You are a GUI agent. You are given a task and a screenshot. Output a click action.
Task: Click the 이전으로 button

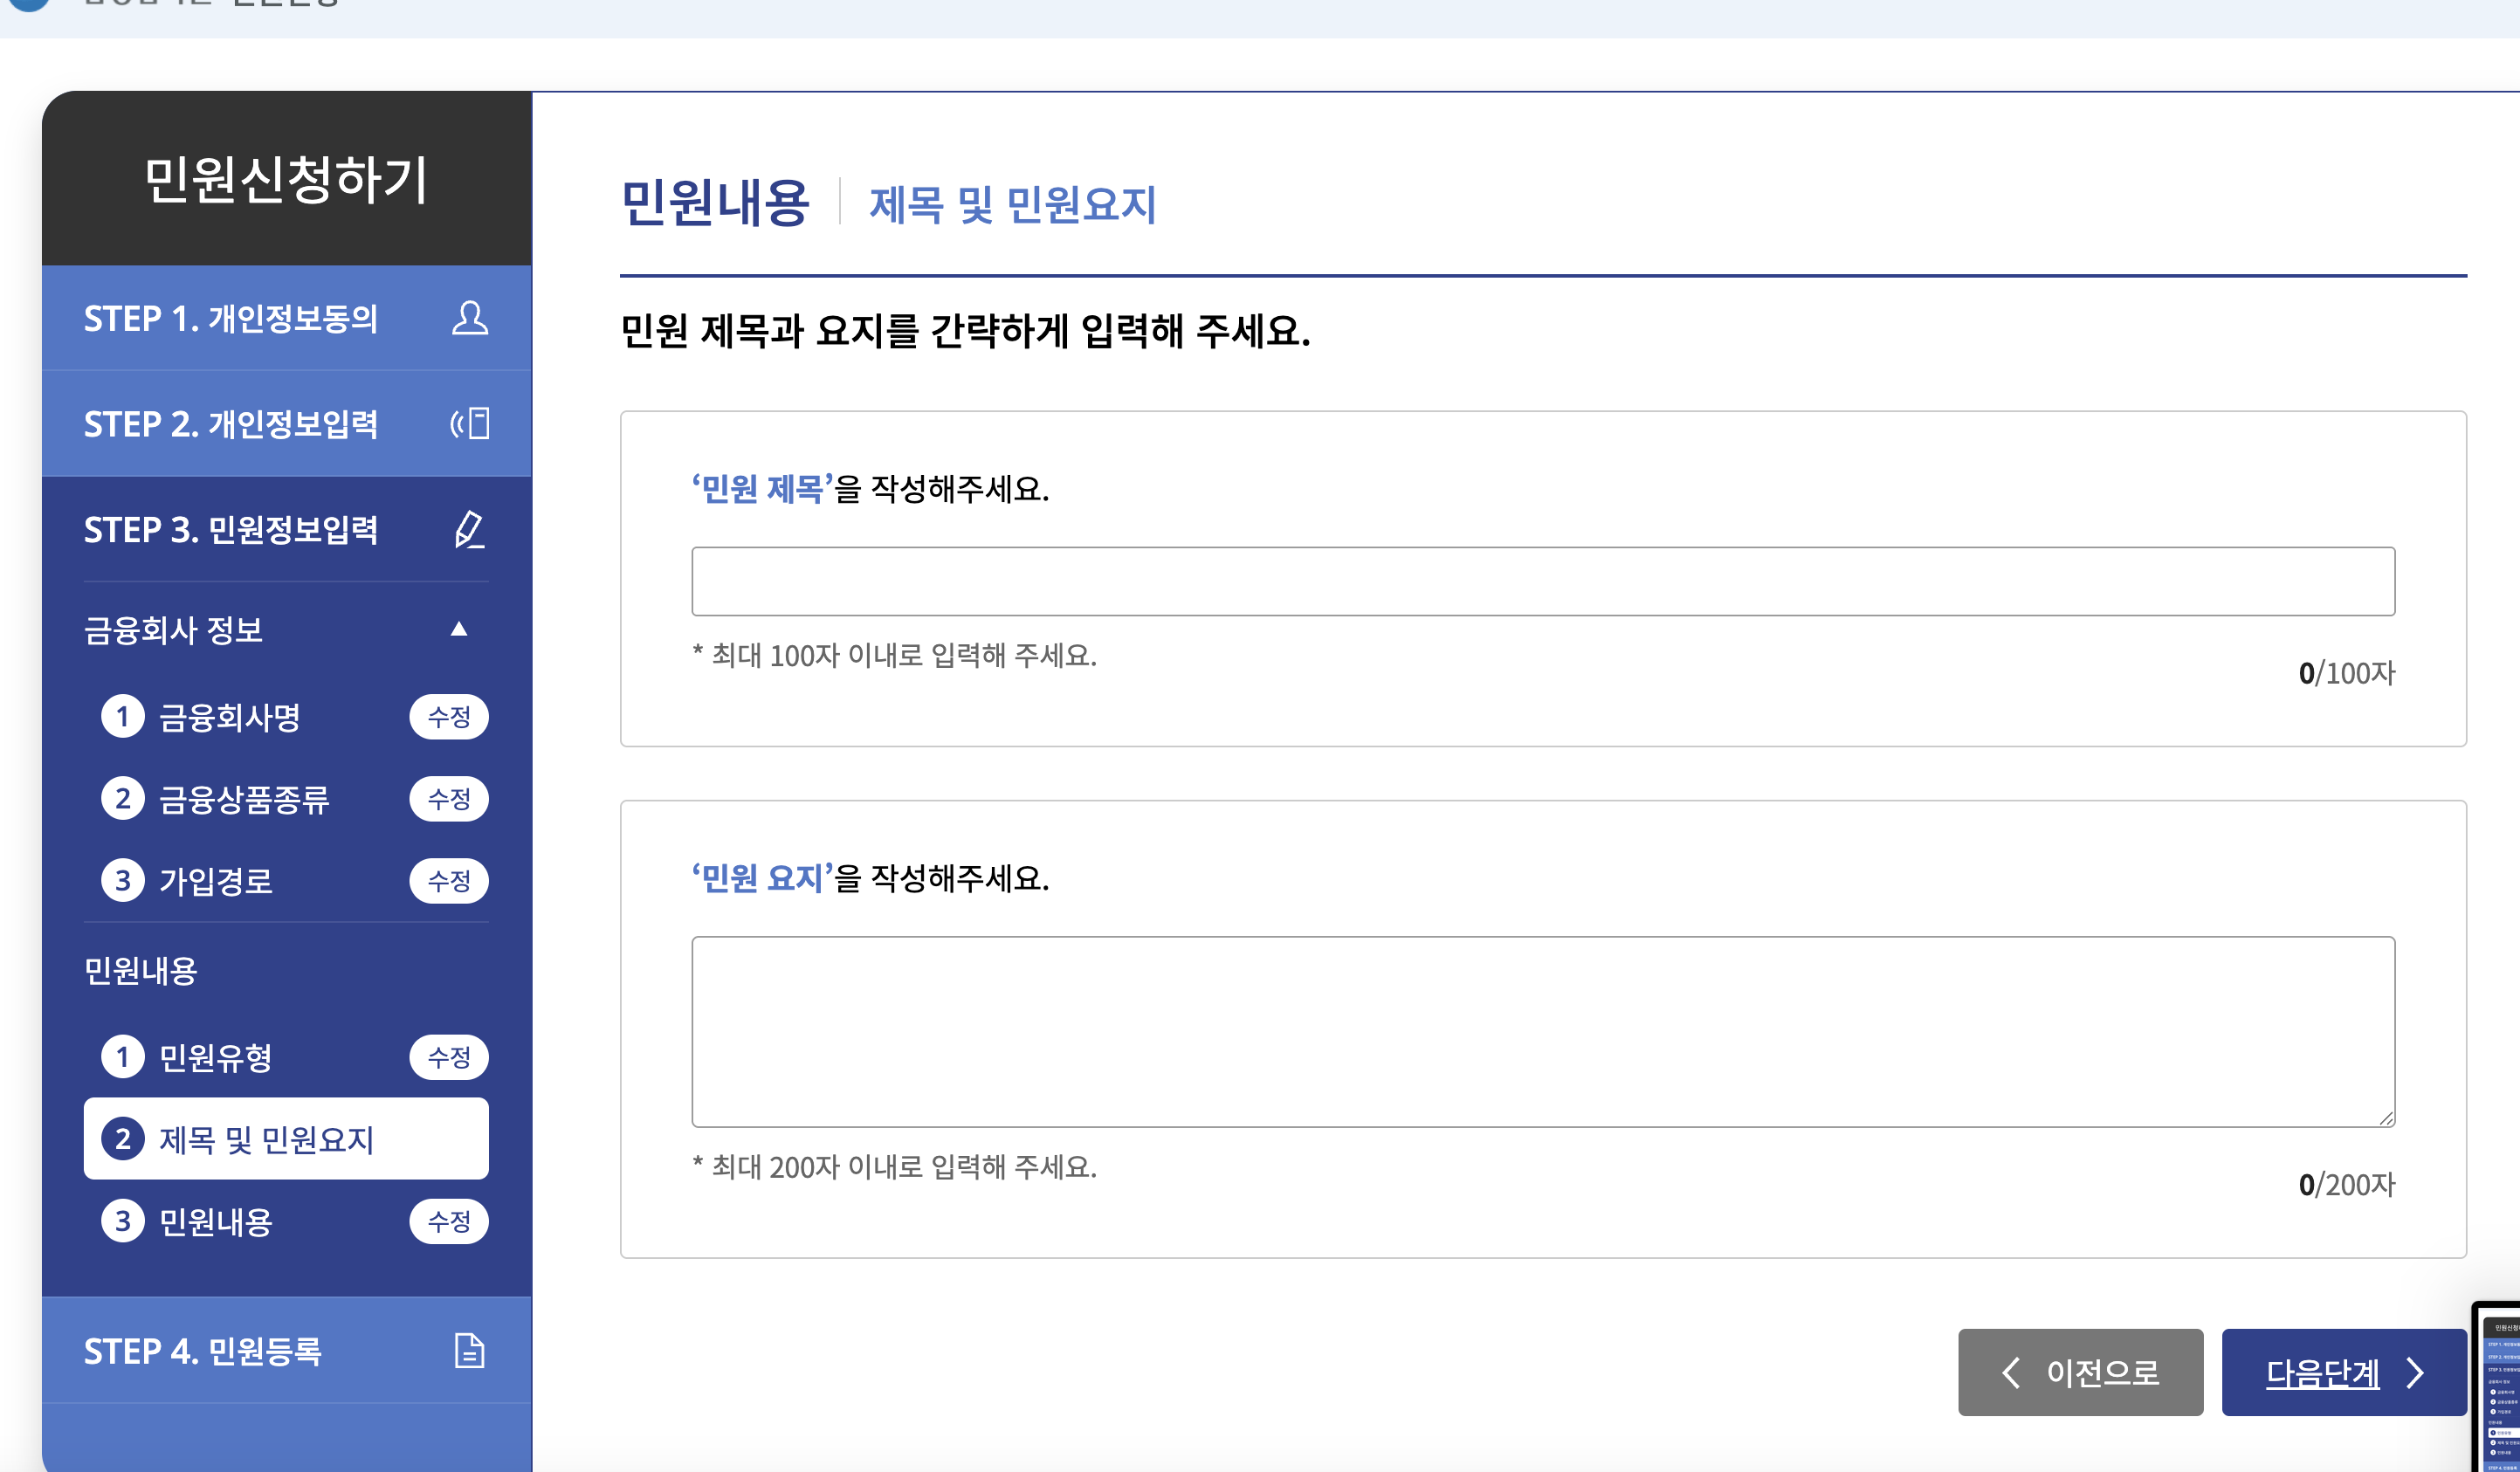click(x=2081, y=1373)
